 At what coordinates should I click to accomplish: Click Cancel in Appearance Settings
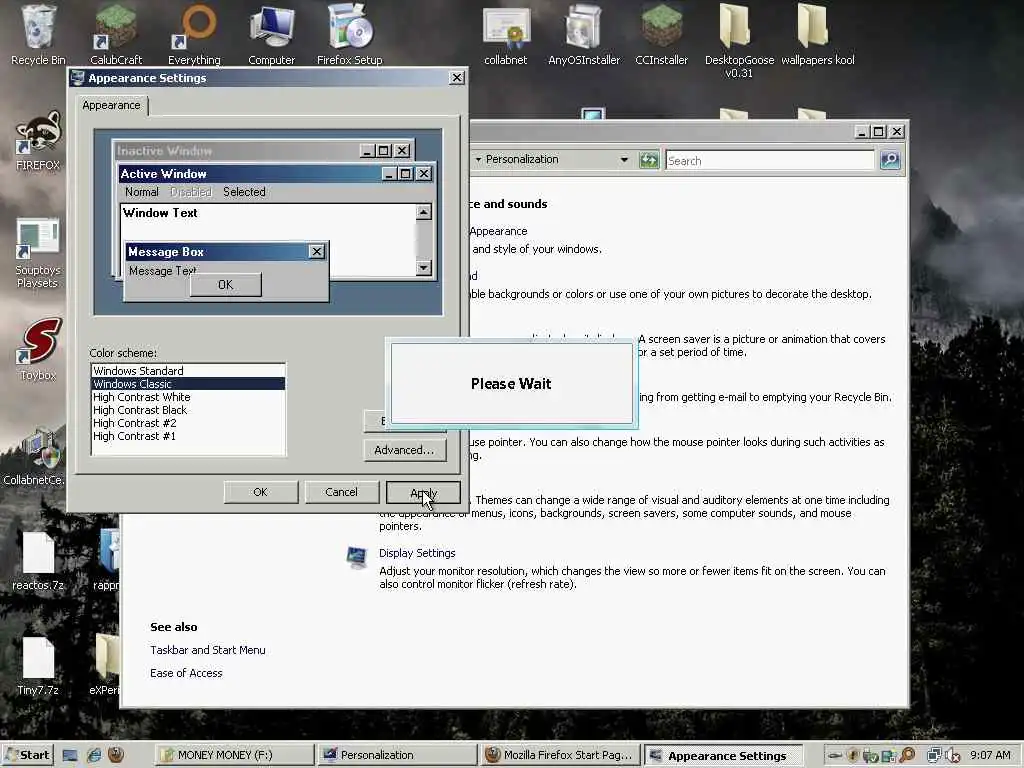point(342,492)
